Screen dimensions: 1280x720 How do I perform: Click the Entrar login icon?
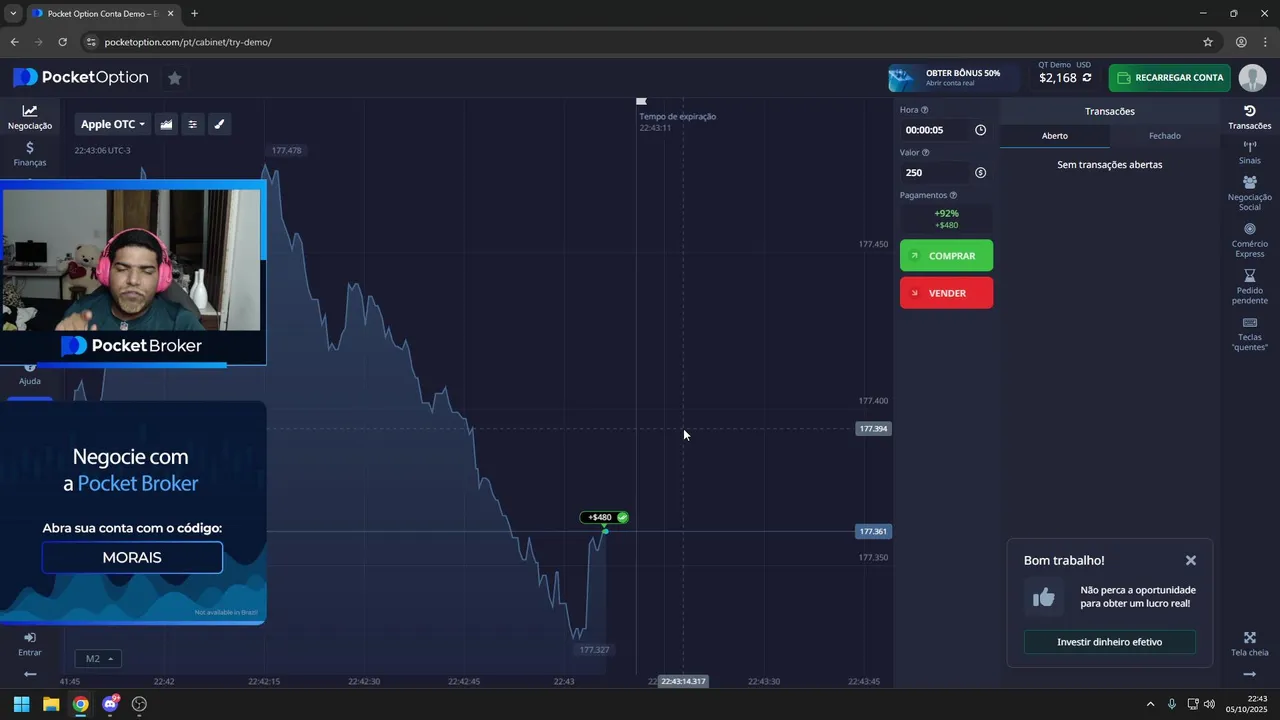[x=30, y=644]
